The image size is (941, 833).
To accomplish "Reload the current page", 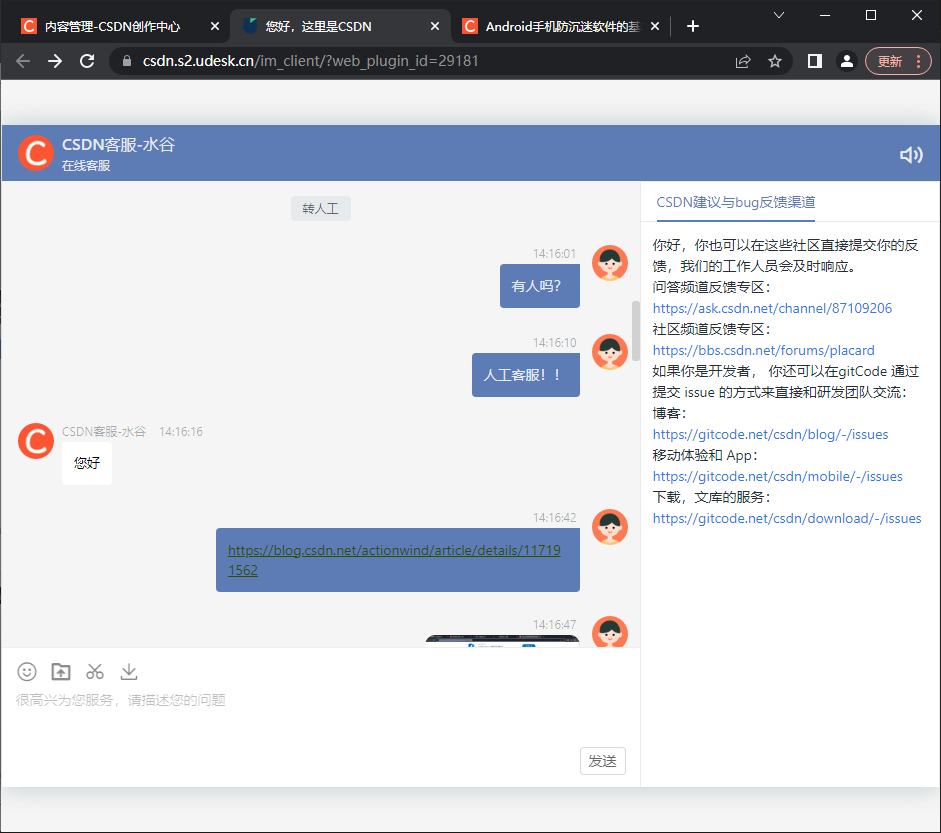I will coord(87,61).
